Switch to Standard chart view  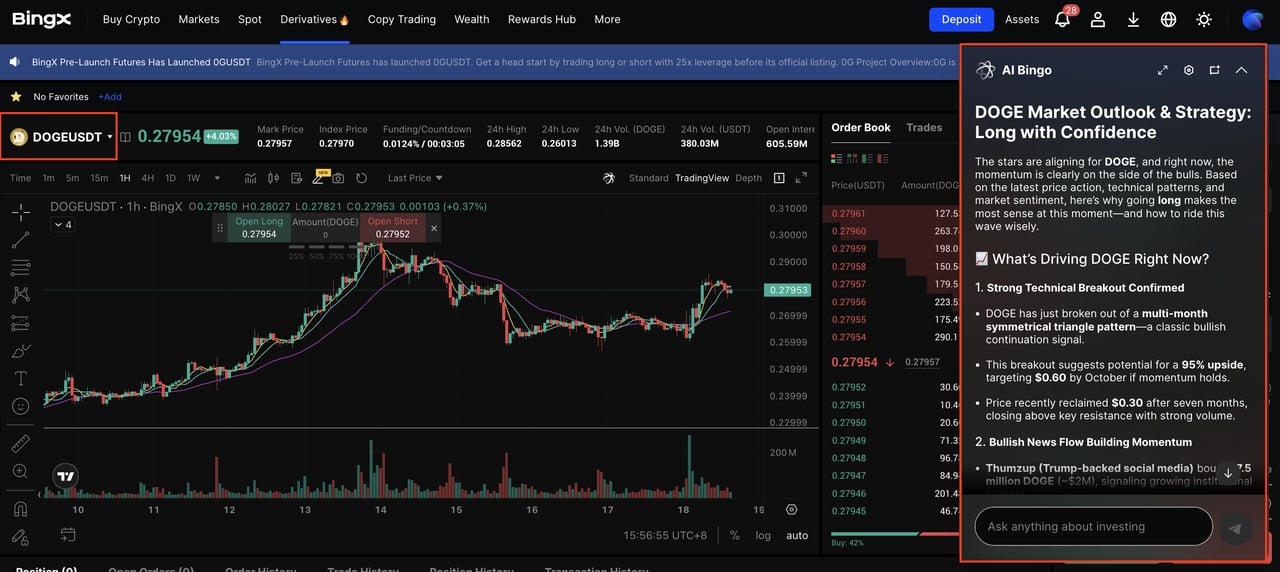pos(648,178)
